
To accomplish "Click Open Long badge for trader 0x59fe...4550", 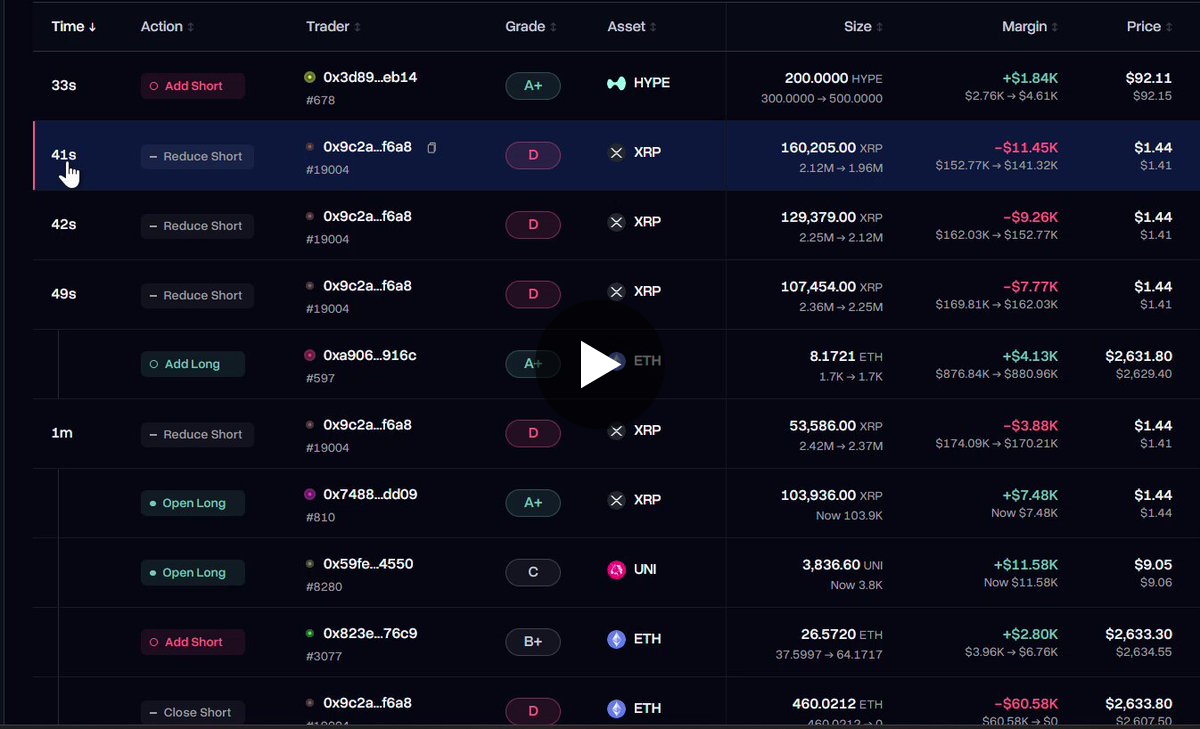I will [193, 573].
